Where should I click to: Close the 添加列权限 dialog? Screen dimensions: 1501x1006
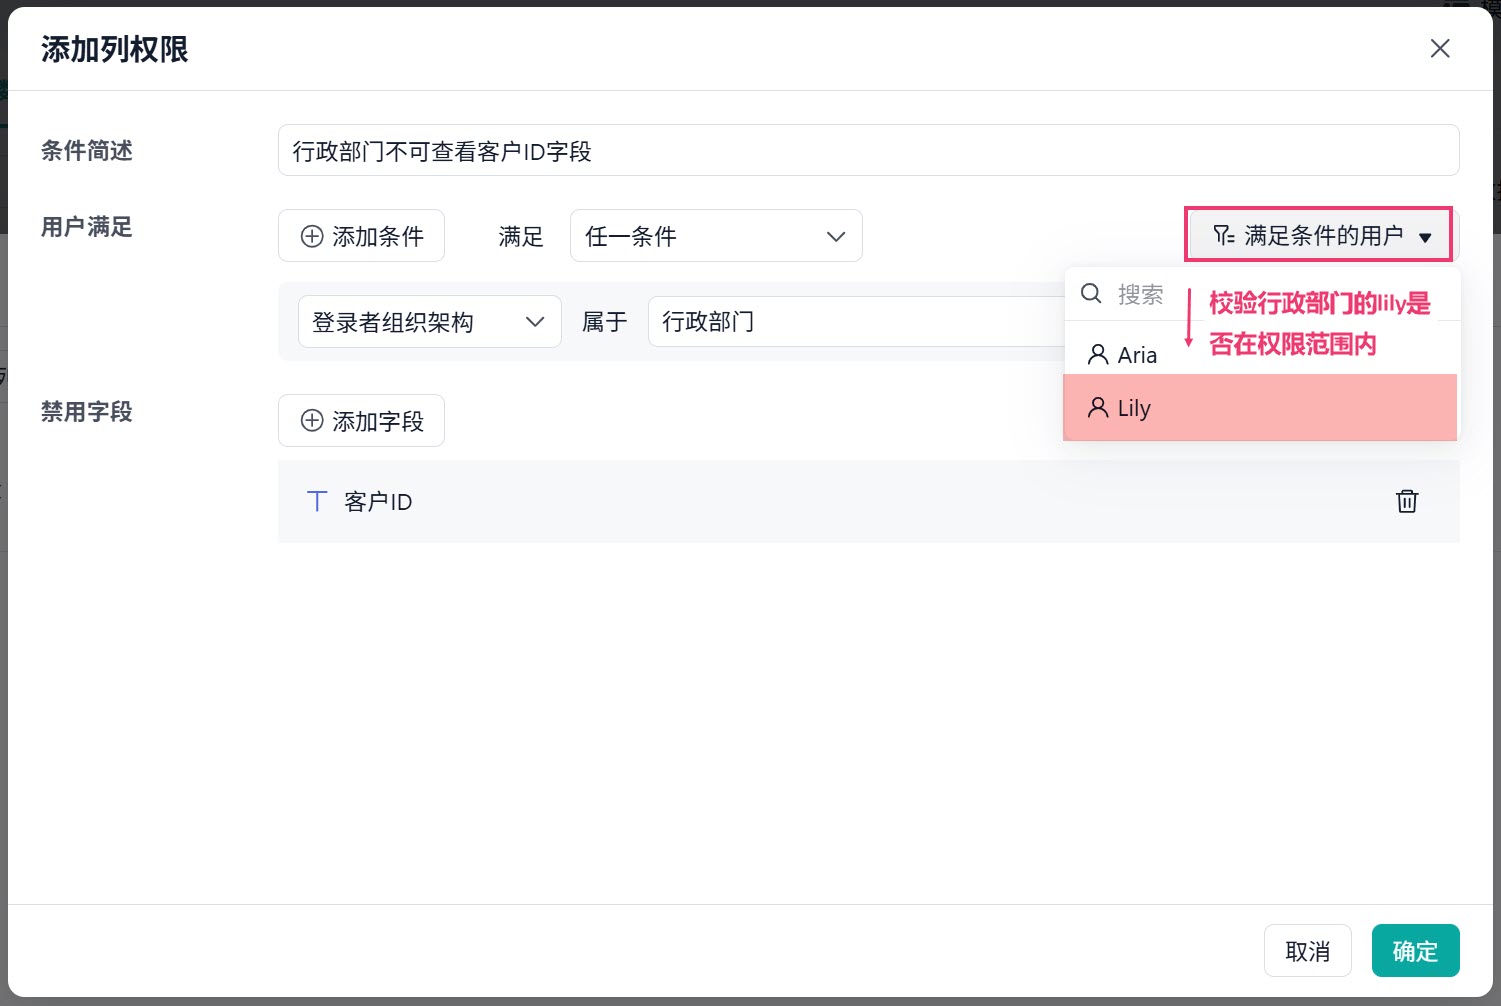point(1440,48)
